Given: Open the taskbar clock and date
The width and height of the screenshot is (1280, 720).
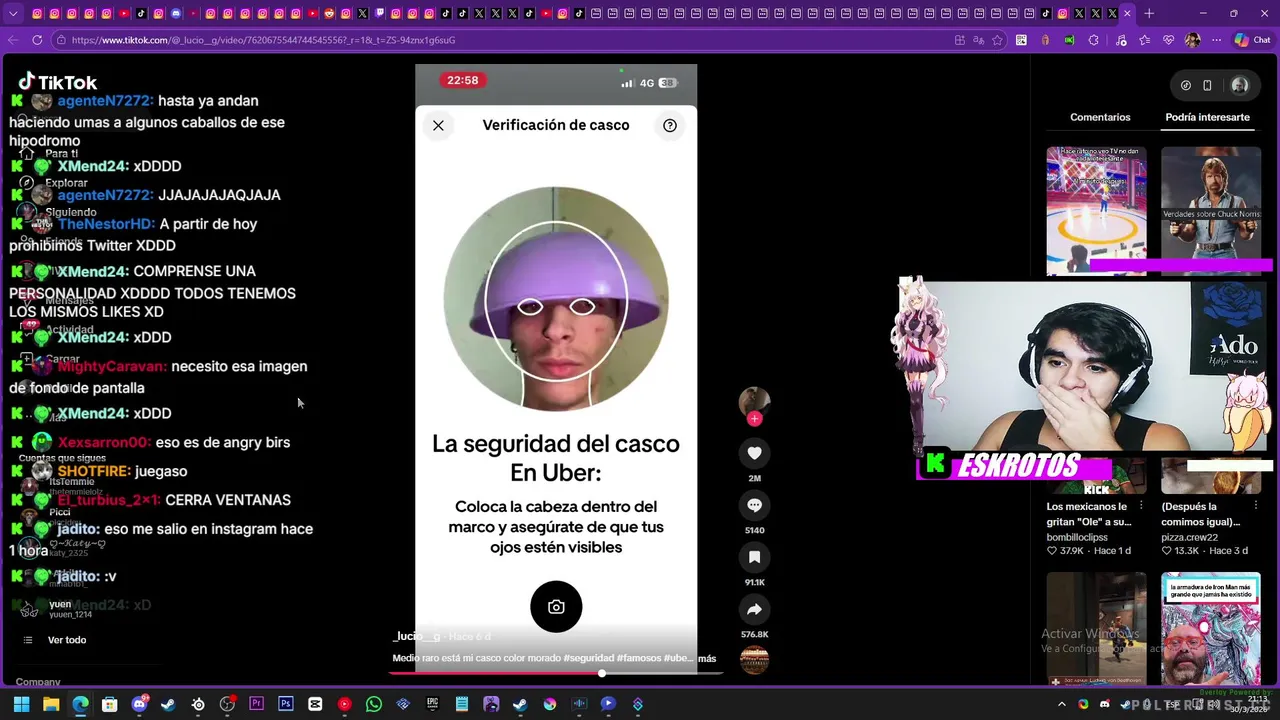Looking at the screenshot, I should pos(1250,704).
